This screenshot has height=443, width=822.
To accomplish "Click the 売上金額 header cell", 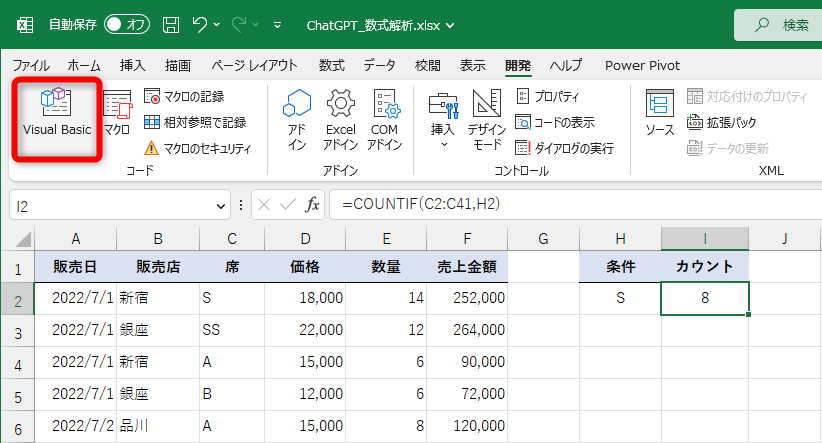I will point(467,267).
